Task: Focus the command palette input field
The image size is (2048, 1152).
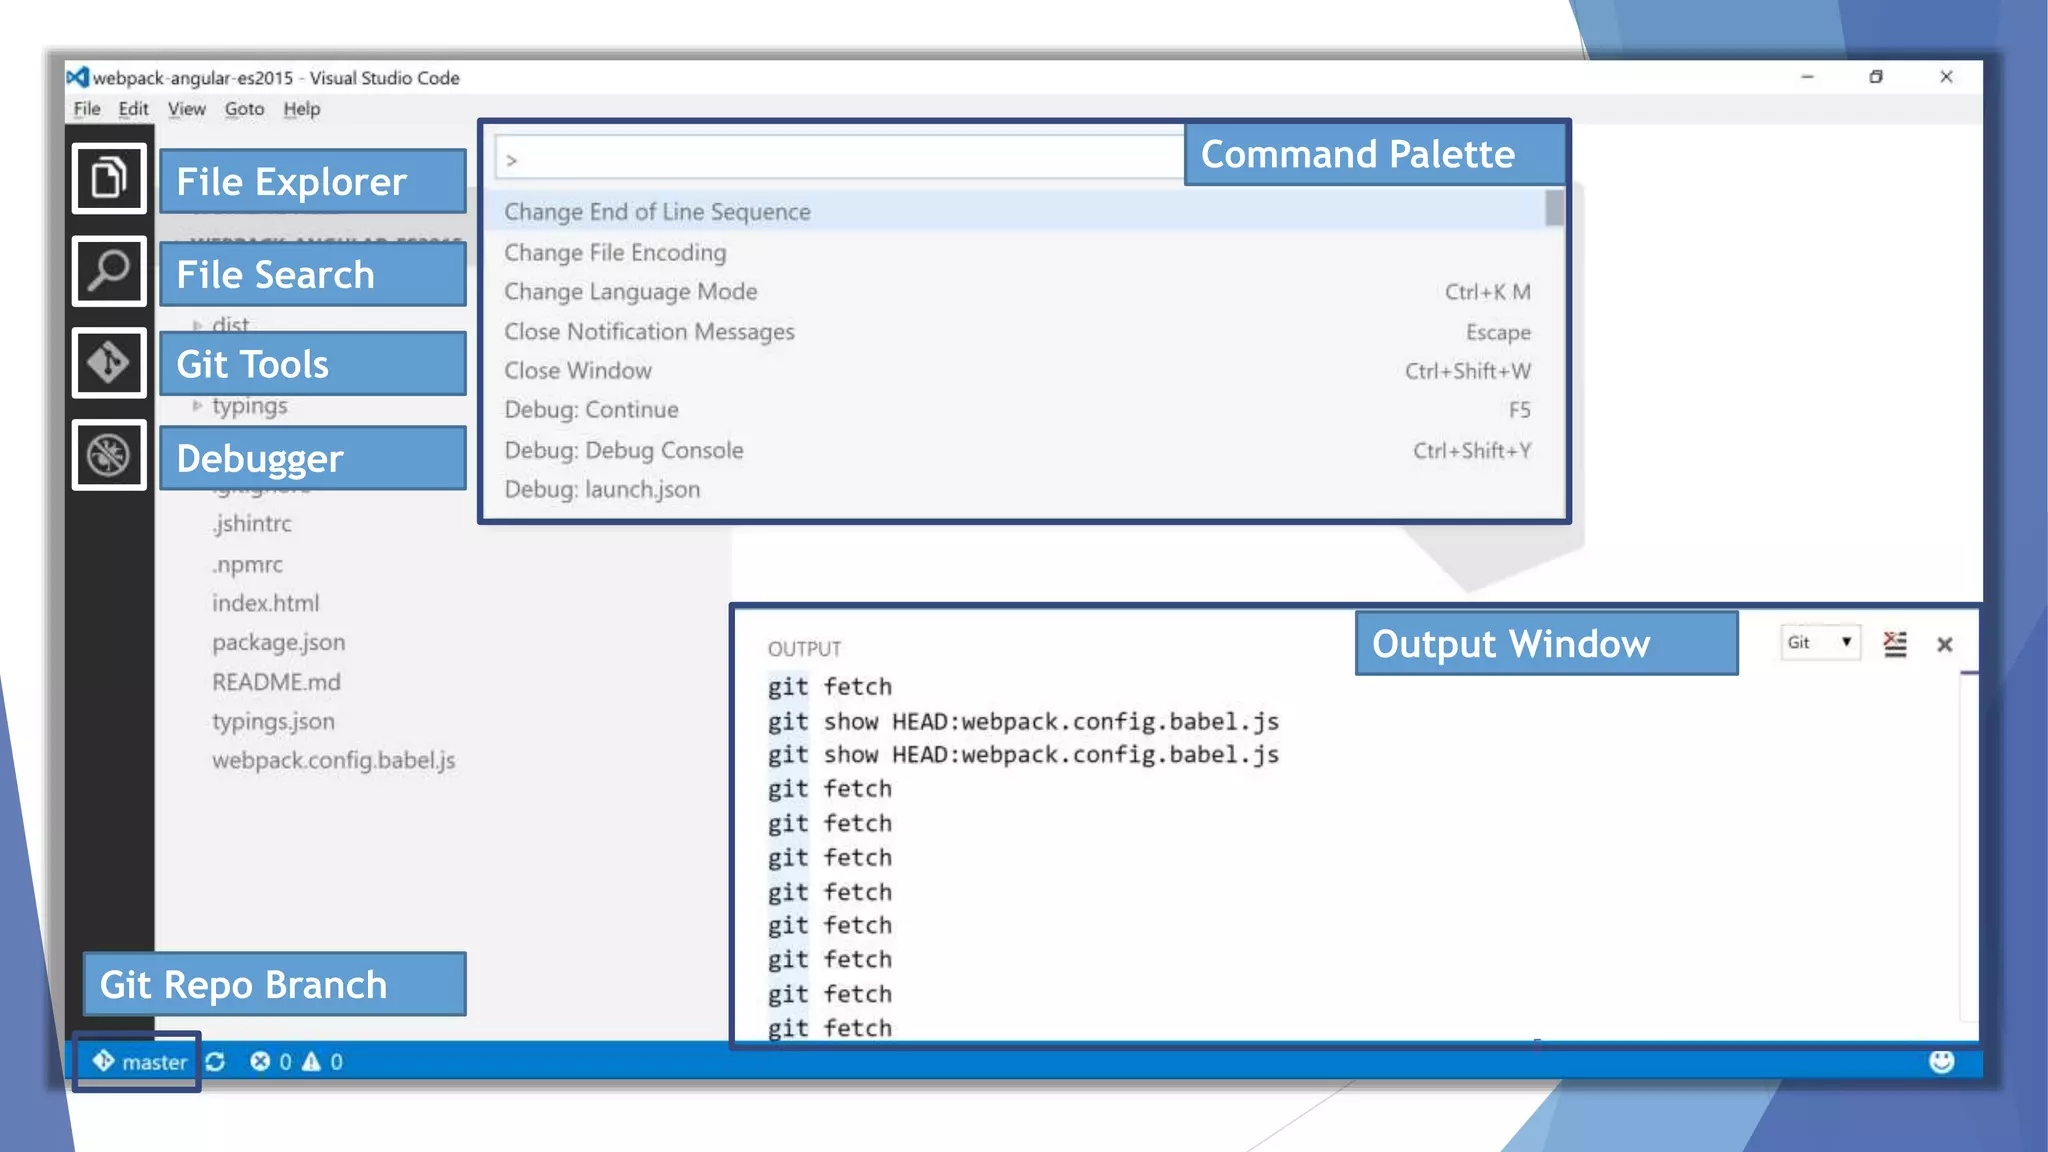Action: tap(840, 160)
